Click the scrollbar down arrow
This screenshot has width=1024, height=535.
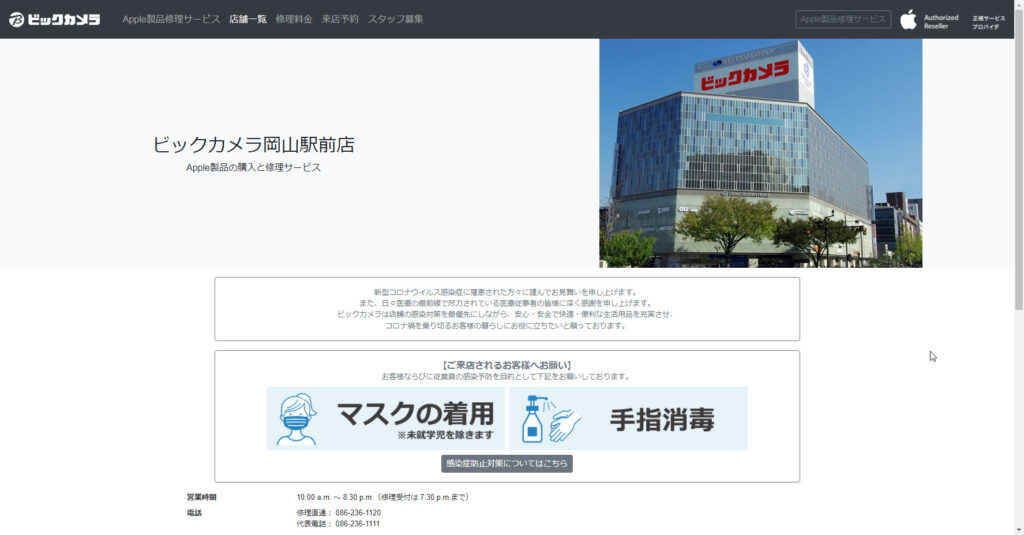1019,530
